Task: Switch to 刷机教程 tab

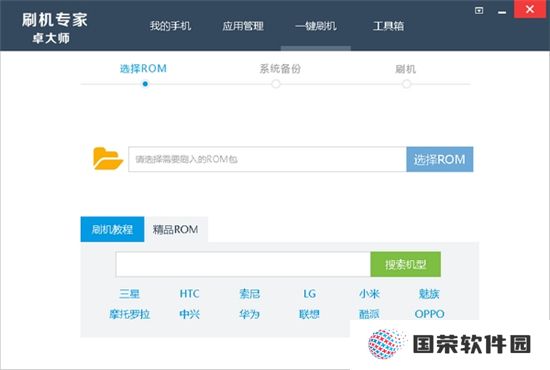Action: click(112, 229)
